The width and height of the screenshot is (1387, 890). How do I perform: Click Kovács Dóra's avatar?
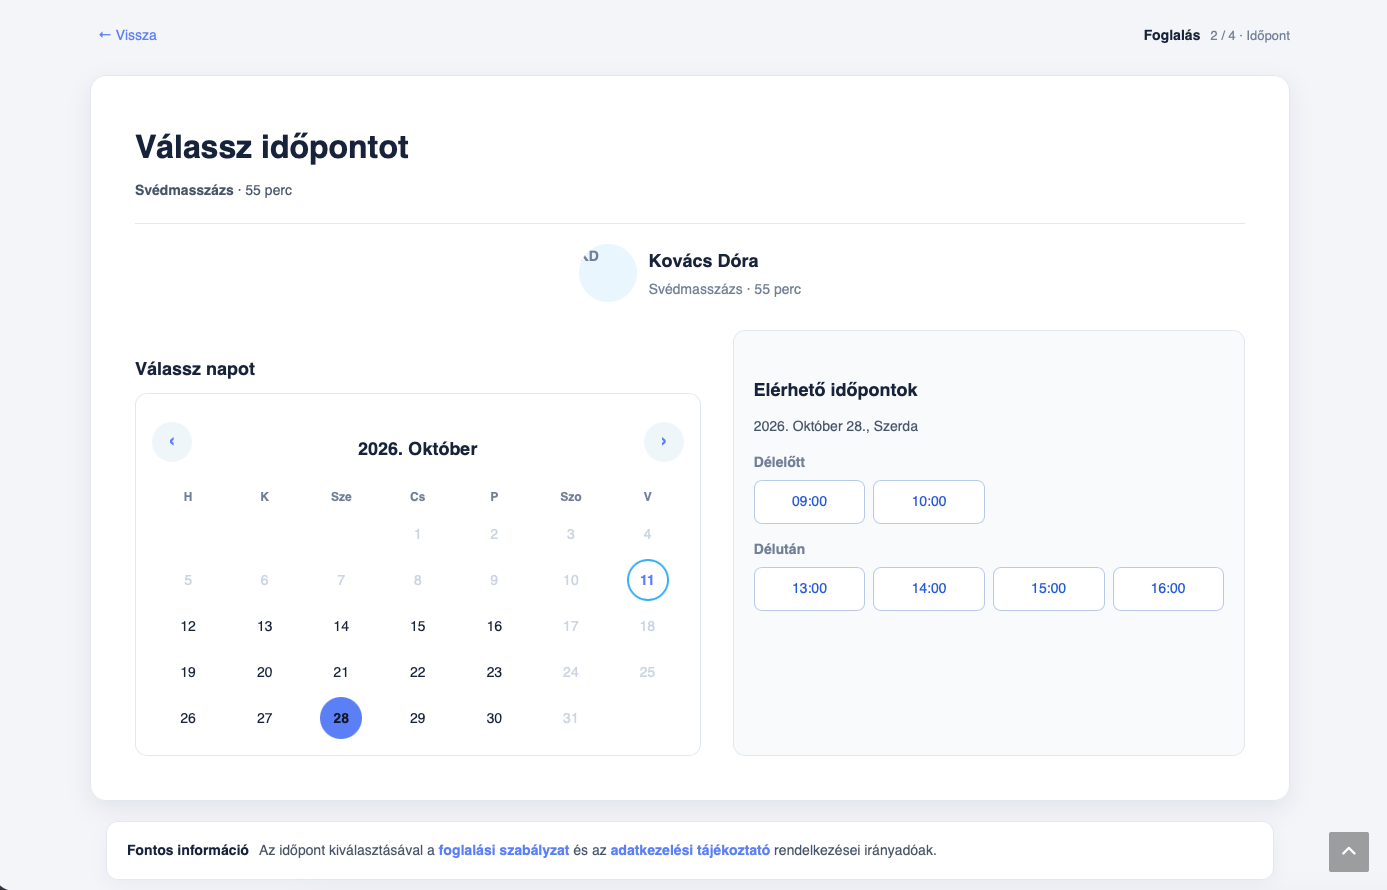pyautogui.click(x=608, y=273)
